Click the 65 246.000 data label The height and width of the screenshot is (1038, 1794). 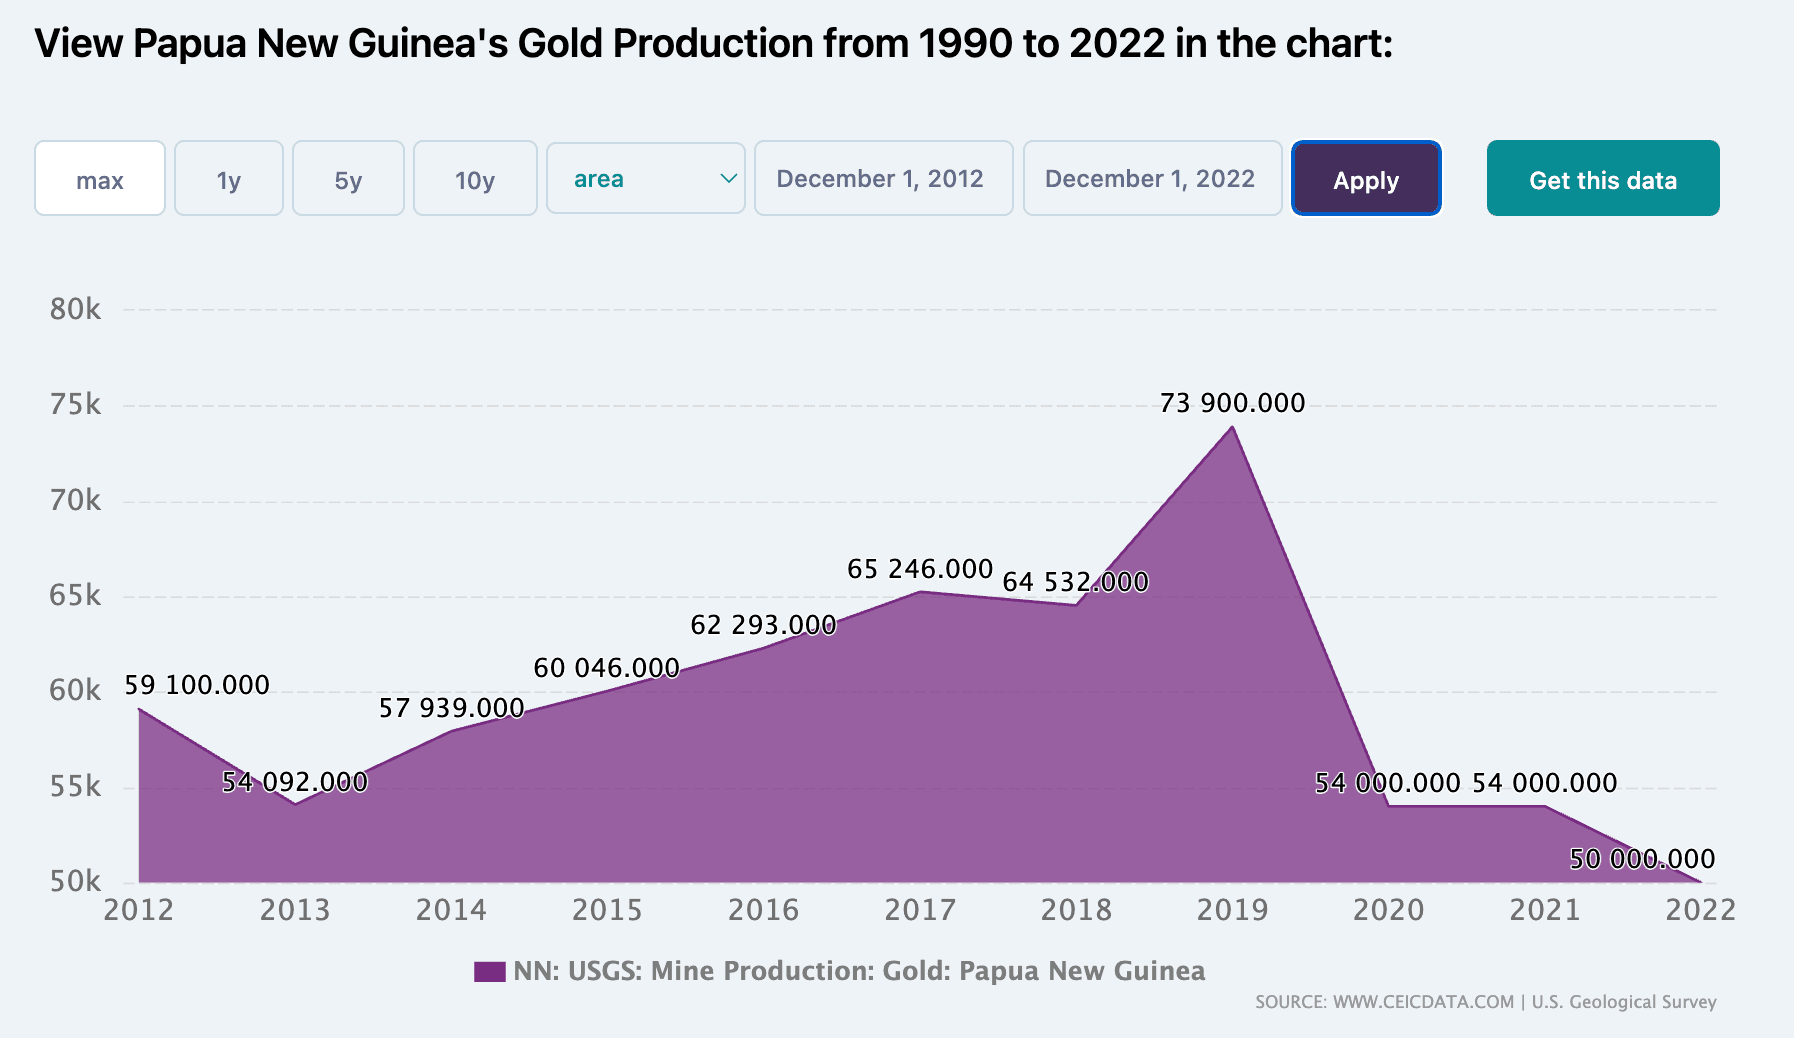pyautogui.click(x=920, y=569)
